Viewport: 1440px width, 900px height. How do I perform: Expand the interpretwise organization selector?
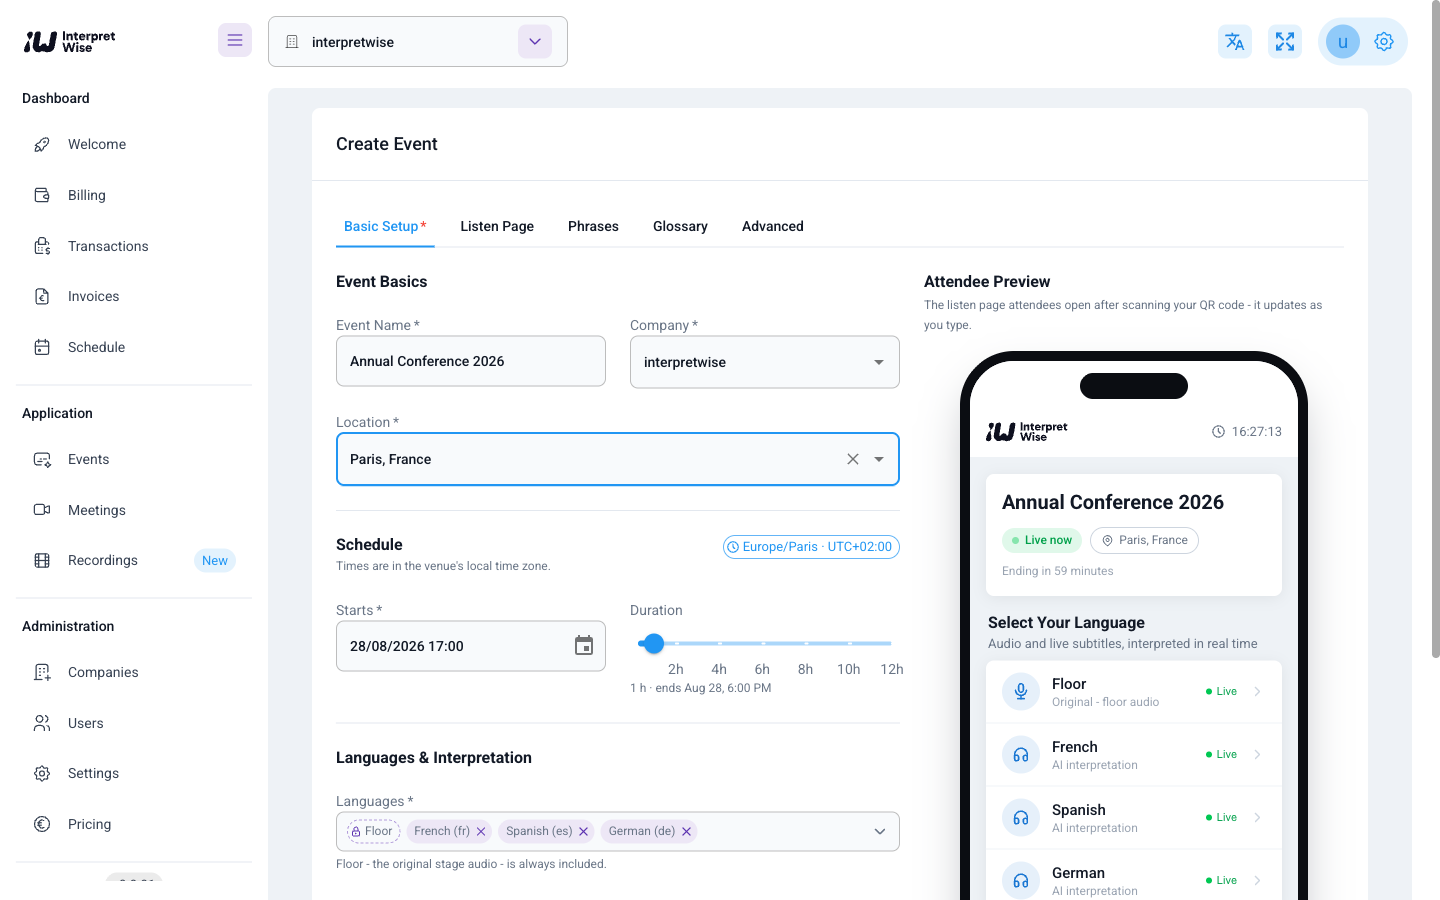point(535,41)
